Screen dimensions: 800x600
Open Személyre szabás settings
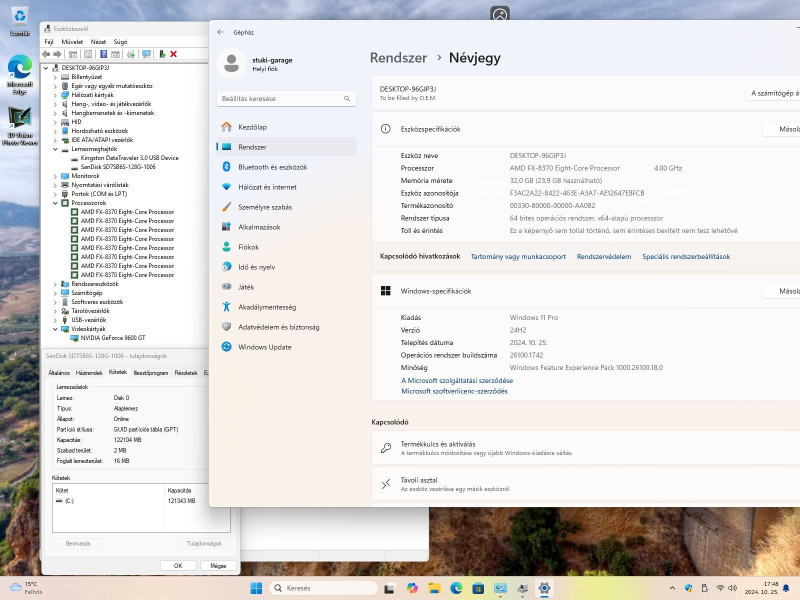point(286,207)
